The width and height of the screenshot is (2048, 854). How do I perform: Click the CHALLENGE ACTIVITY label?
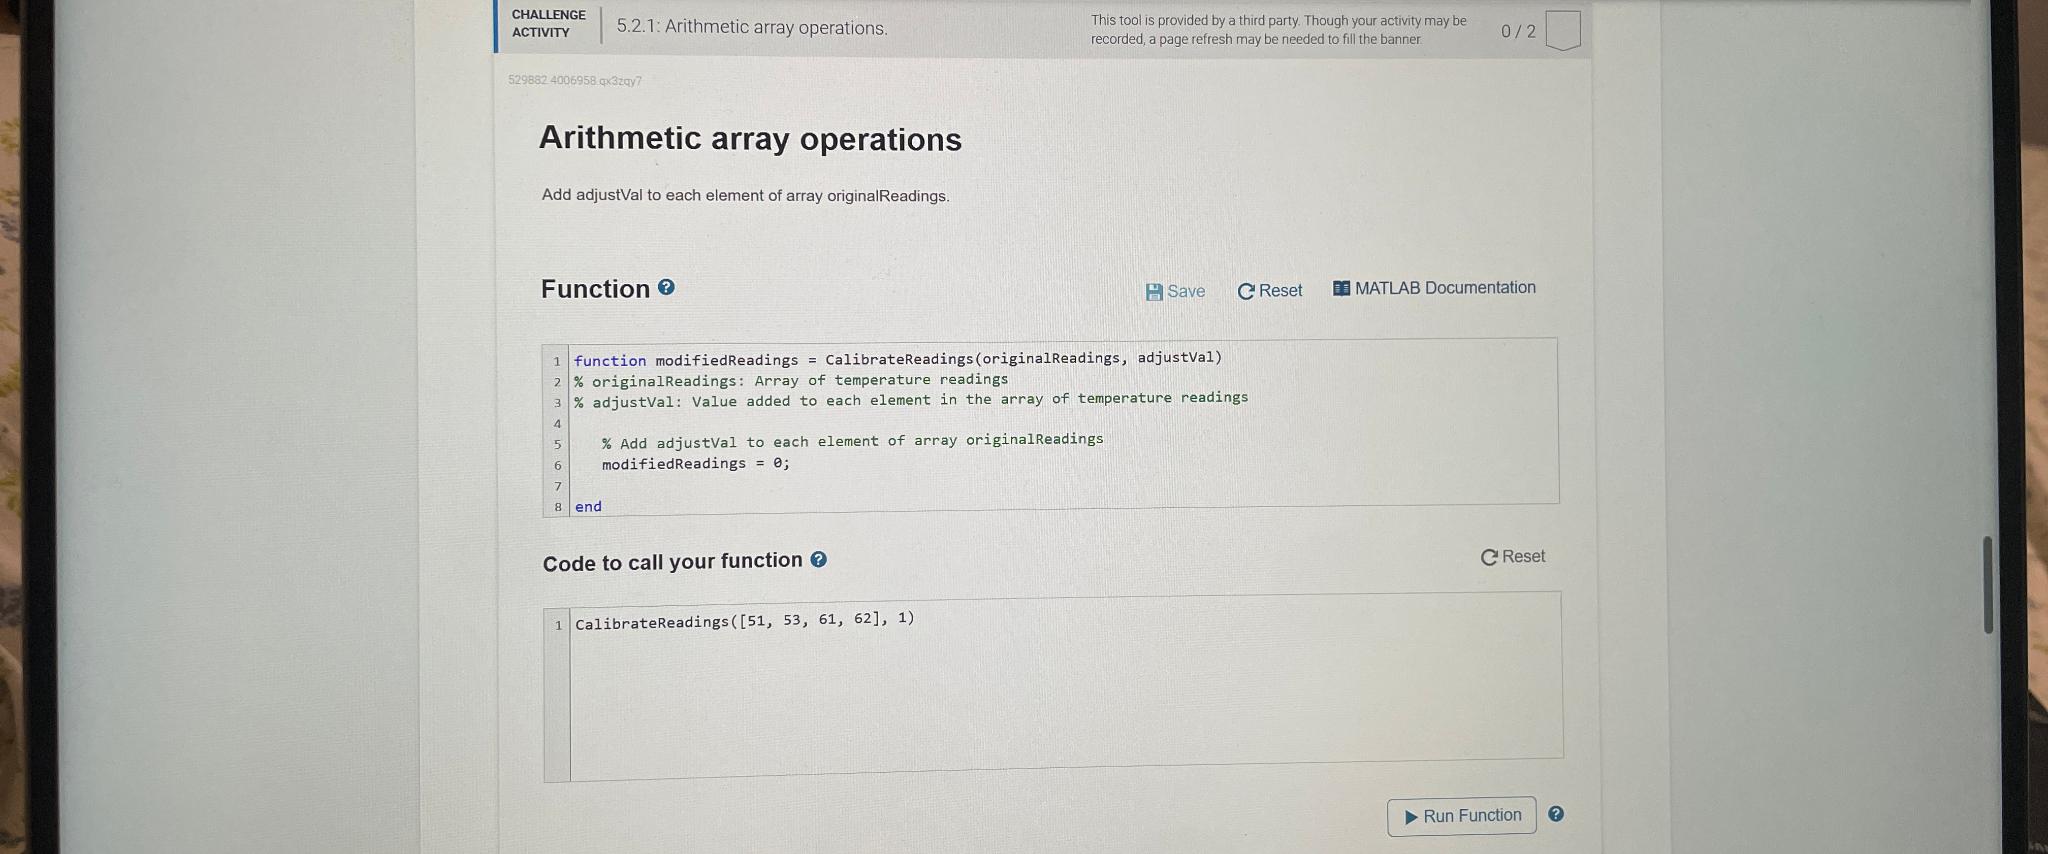(548, 24)
